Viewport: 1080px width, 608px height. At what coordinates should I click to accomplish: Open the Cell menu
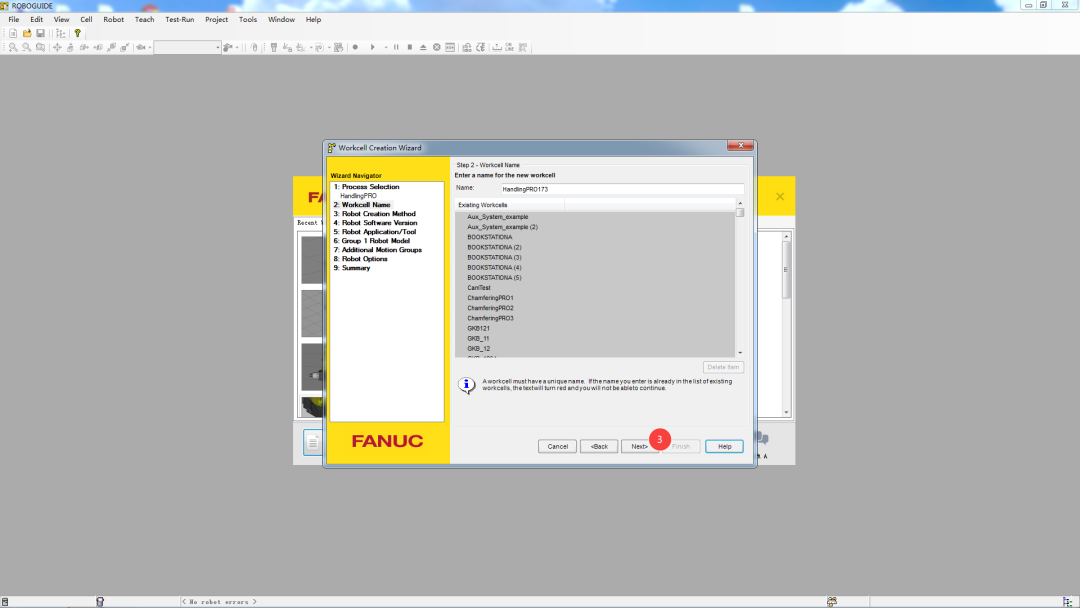coord(86,19)
